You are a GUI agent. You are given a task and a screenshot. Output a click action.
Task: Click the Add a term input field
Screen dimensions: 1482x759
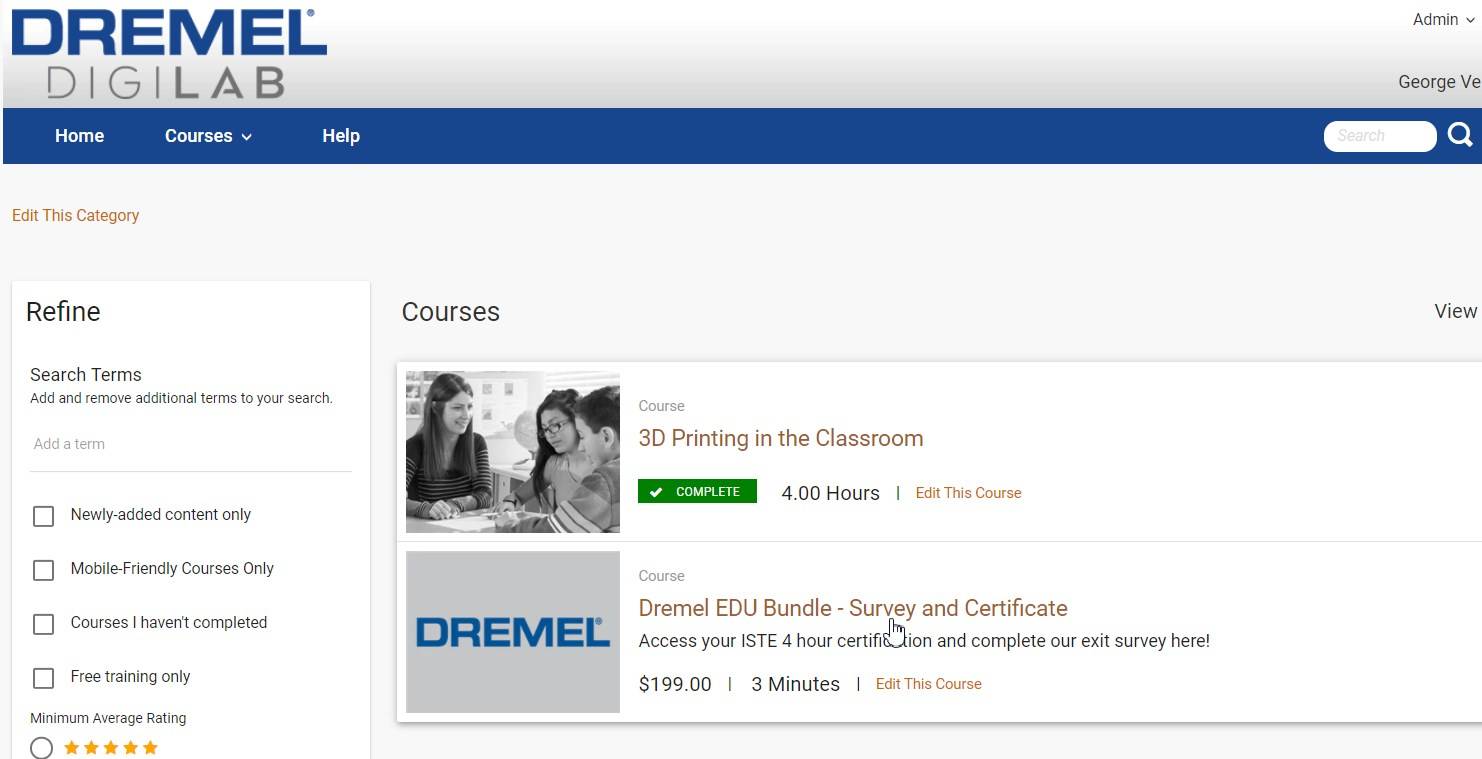pos(191,444)
